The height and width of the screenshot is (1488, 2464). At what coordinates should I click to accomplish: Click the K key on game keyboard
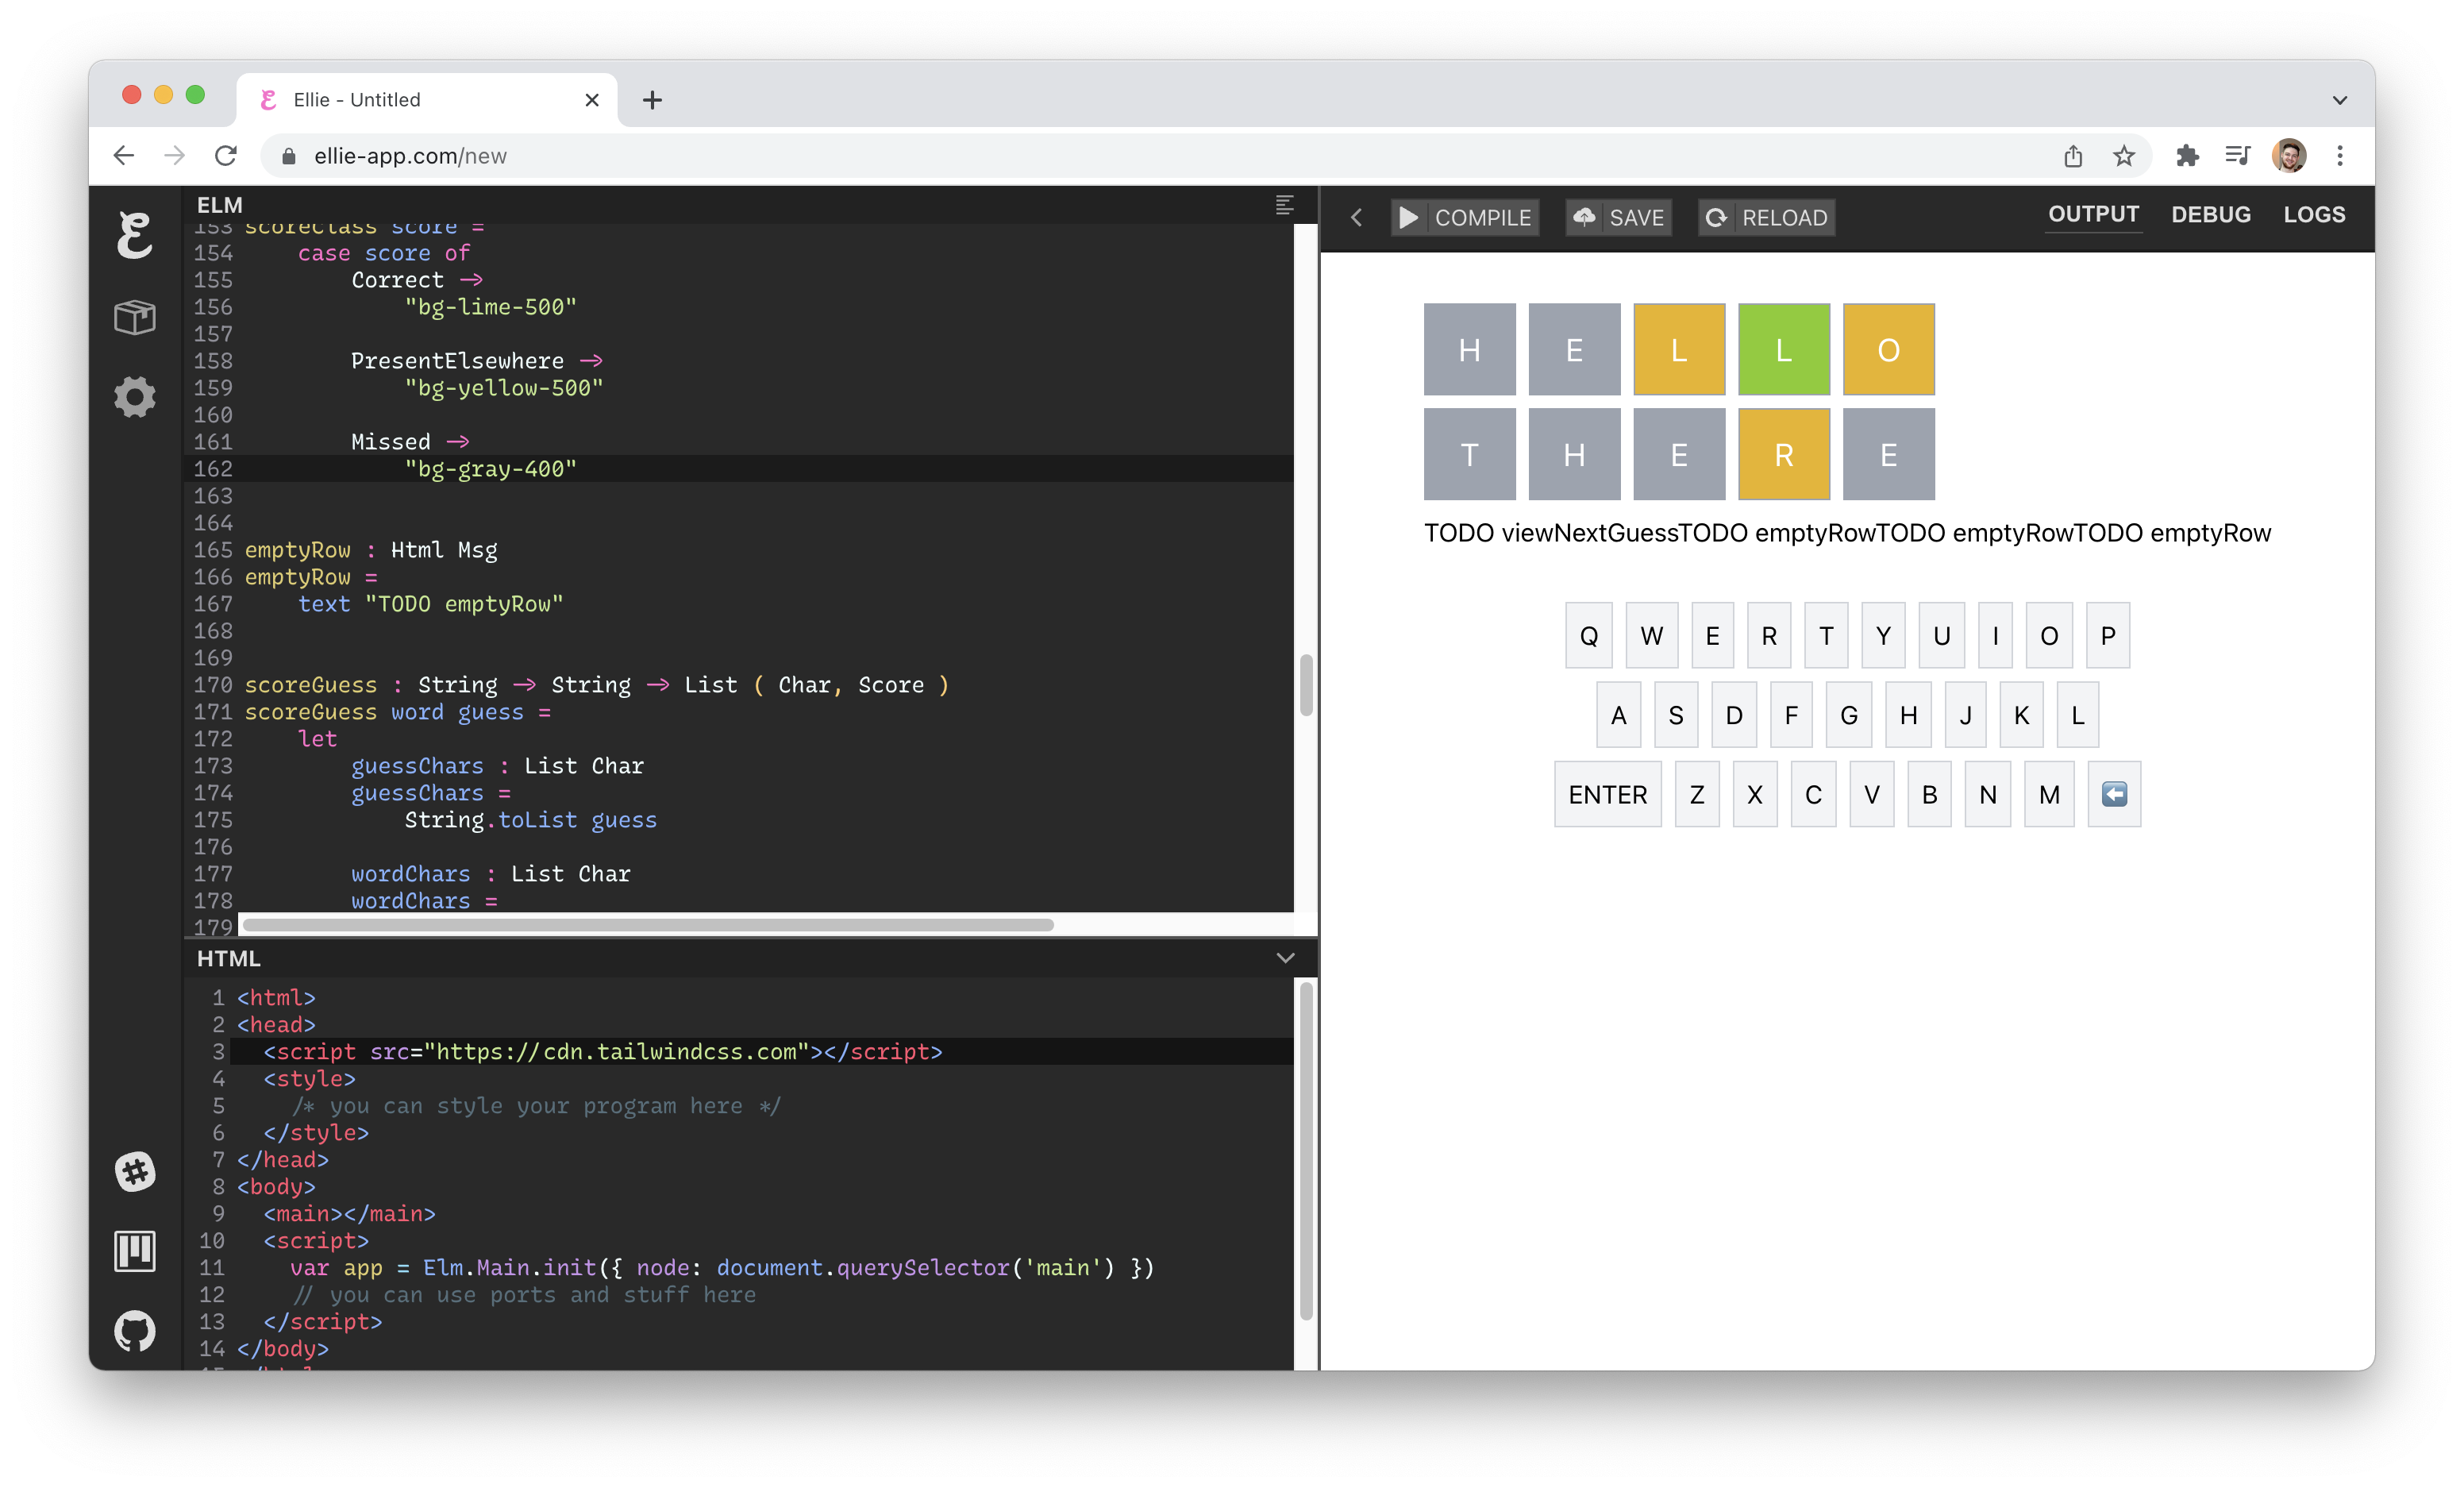(2021, 715)
